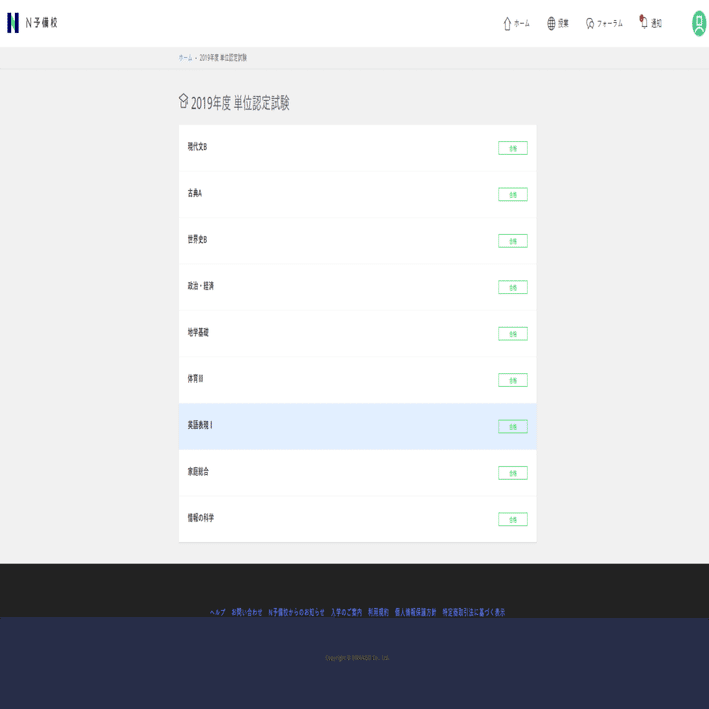Open フォーラム via the speech bubble icon

[604, 23]
